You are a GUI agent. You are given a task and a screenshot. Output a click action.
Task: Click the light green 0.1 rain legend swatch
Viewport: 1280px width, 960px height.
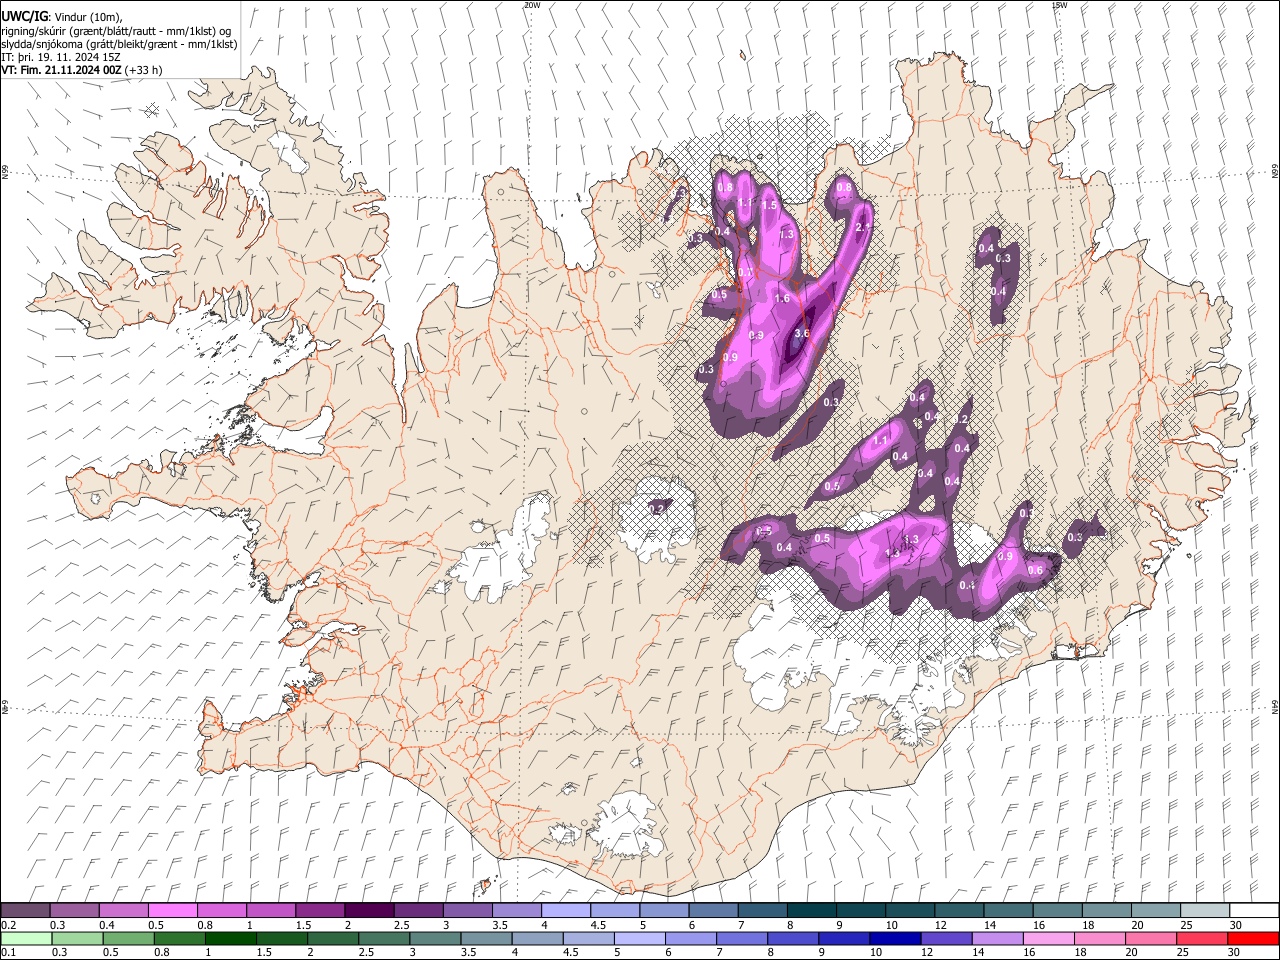pos(25,938)
